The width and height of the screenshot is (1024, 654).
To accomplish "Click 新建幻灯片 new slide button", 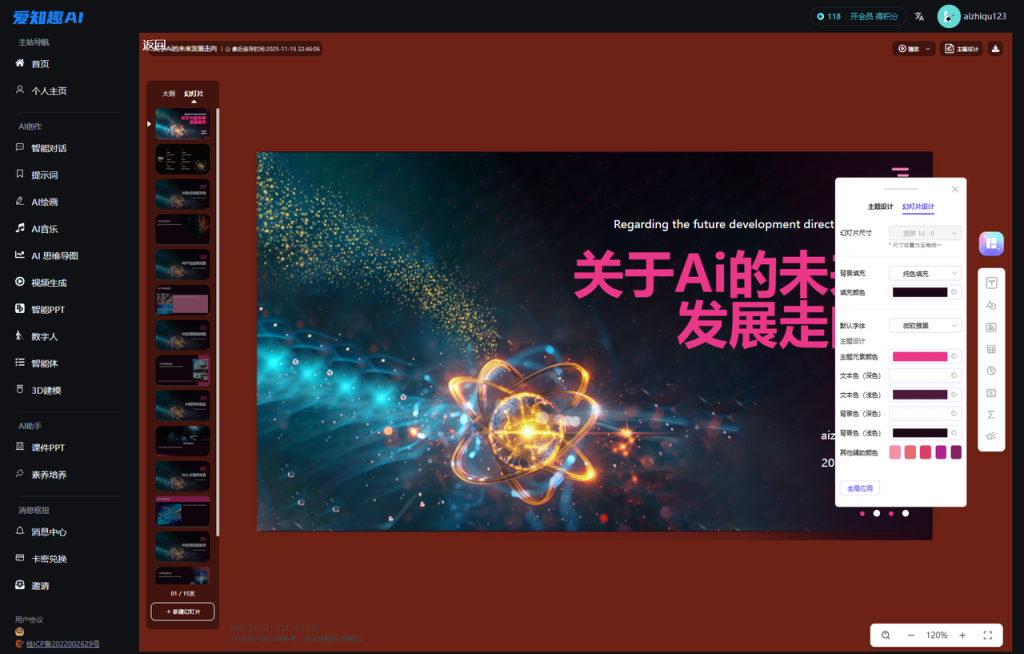I will point(183,612).
